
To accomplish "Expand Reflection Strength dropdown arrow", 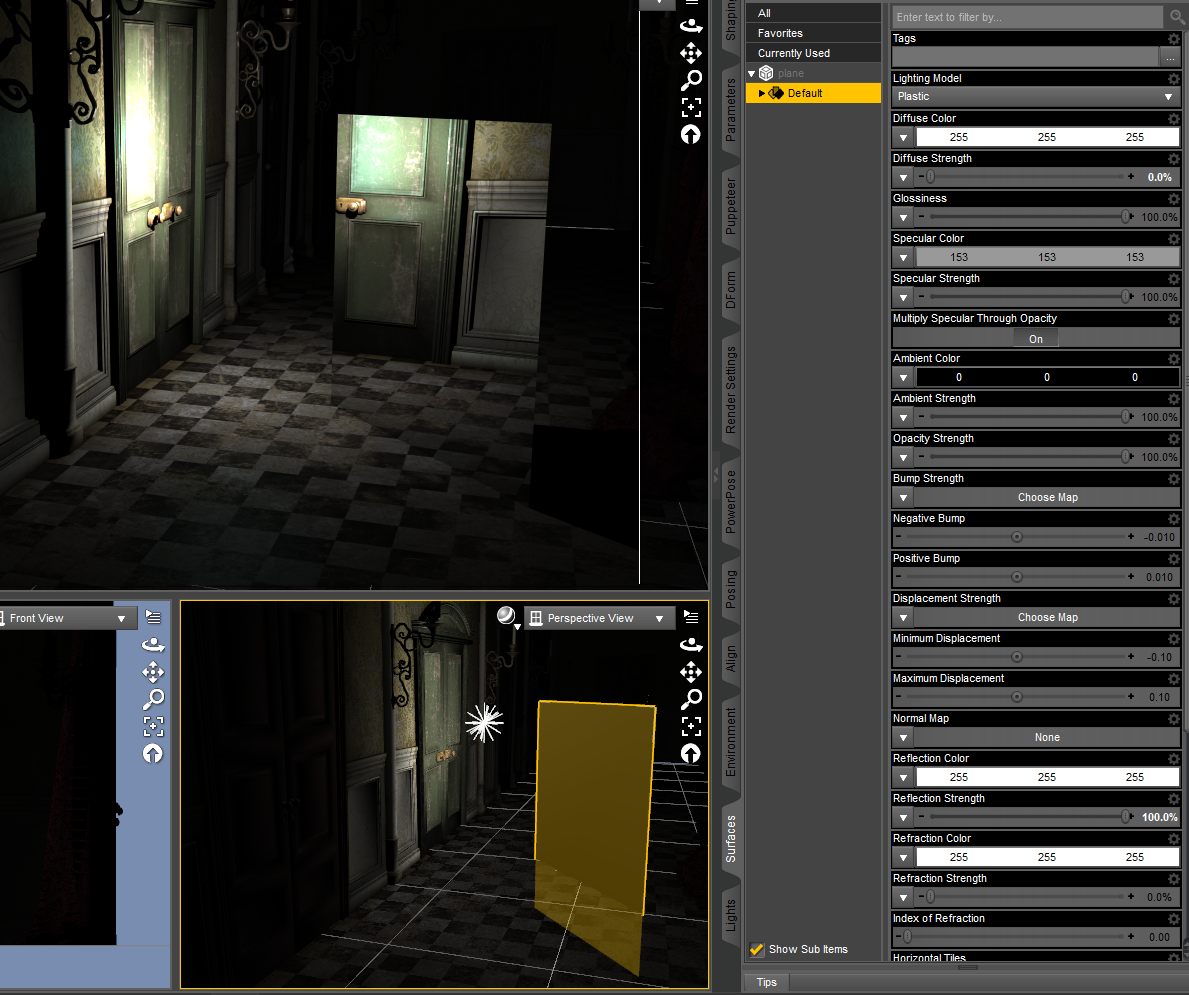I will [903, 818].
